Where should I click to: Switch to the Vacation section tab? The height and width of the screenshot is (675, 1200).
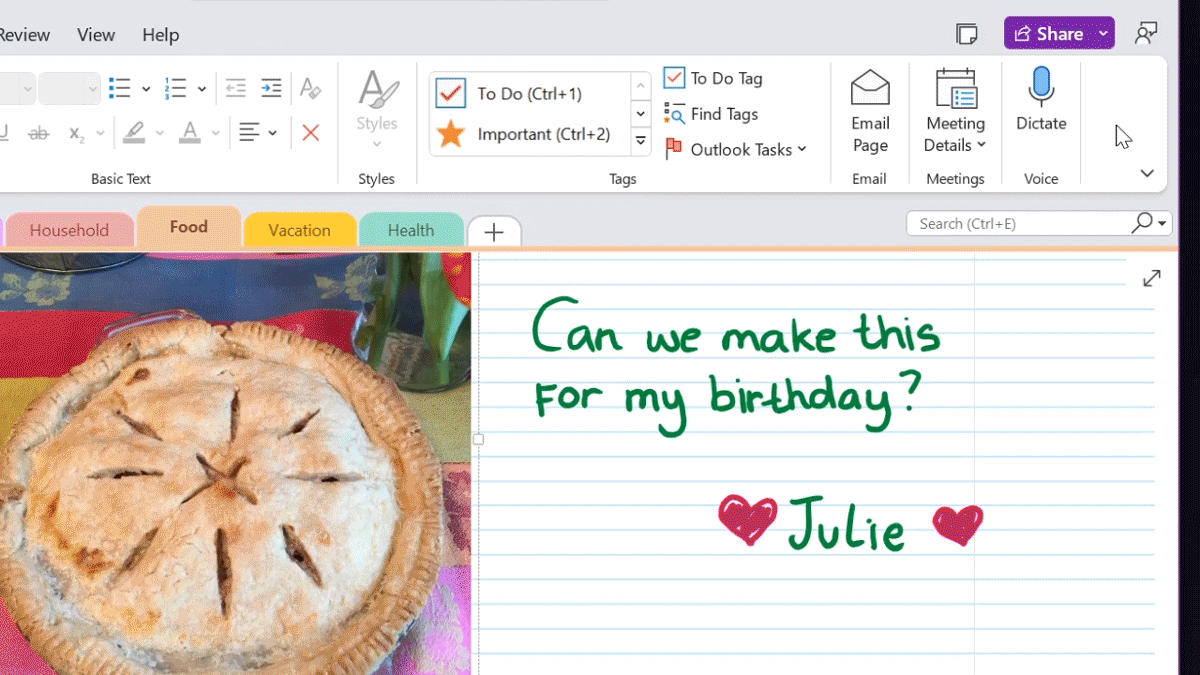(x=299, y=230)
